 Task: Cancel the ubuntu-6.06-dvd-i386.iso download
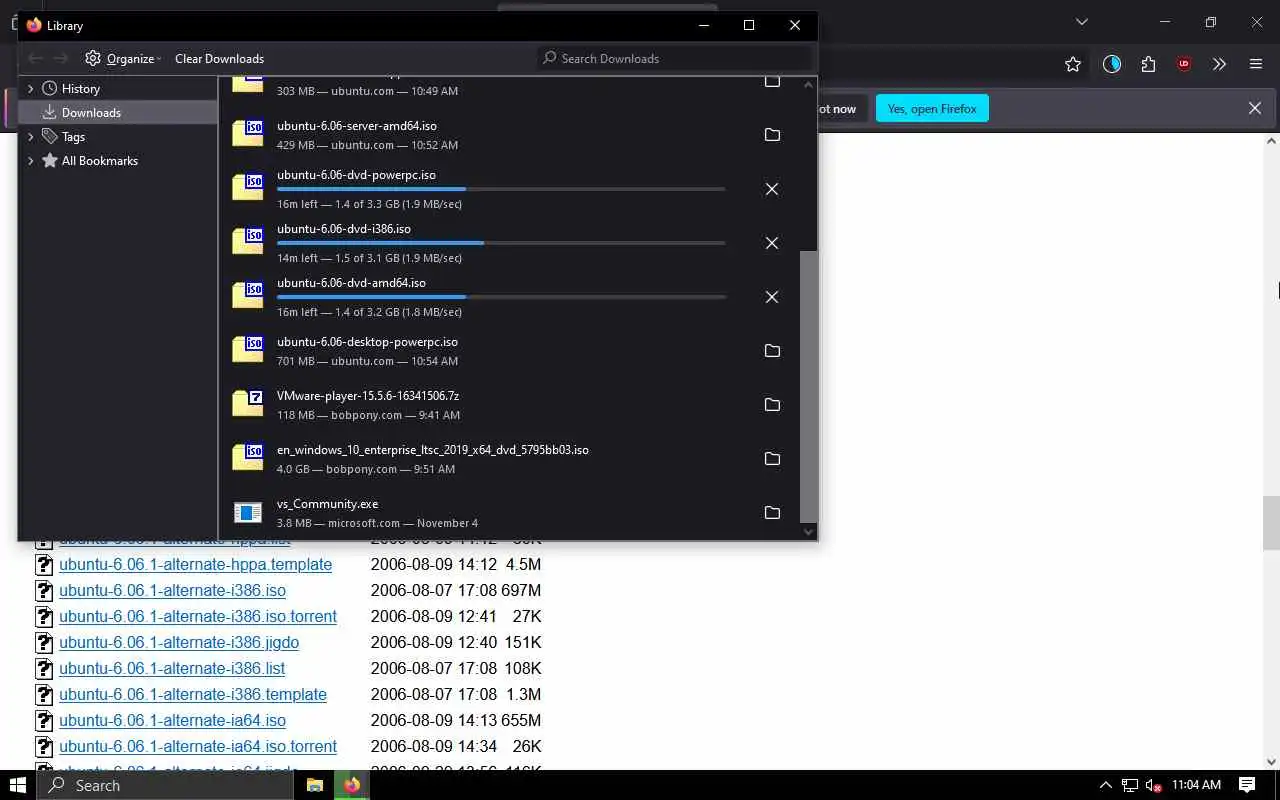tap(772, 243)
